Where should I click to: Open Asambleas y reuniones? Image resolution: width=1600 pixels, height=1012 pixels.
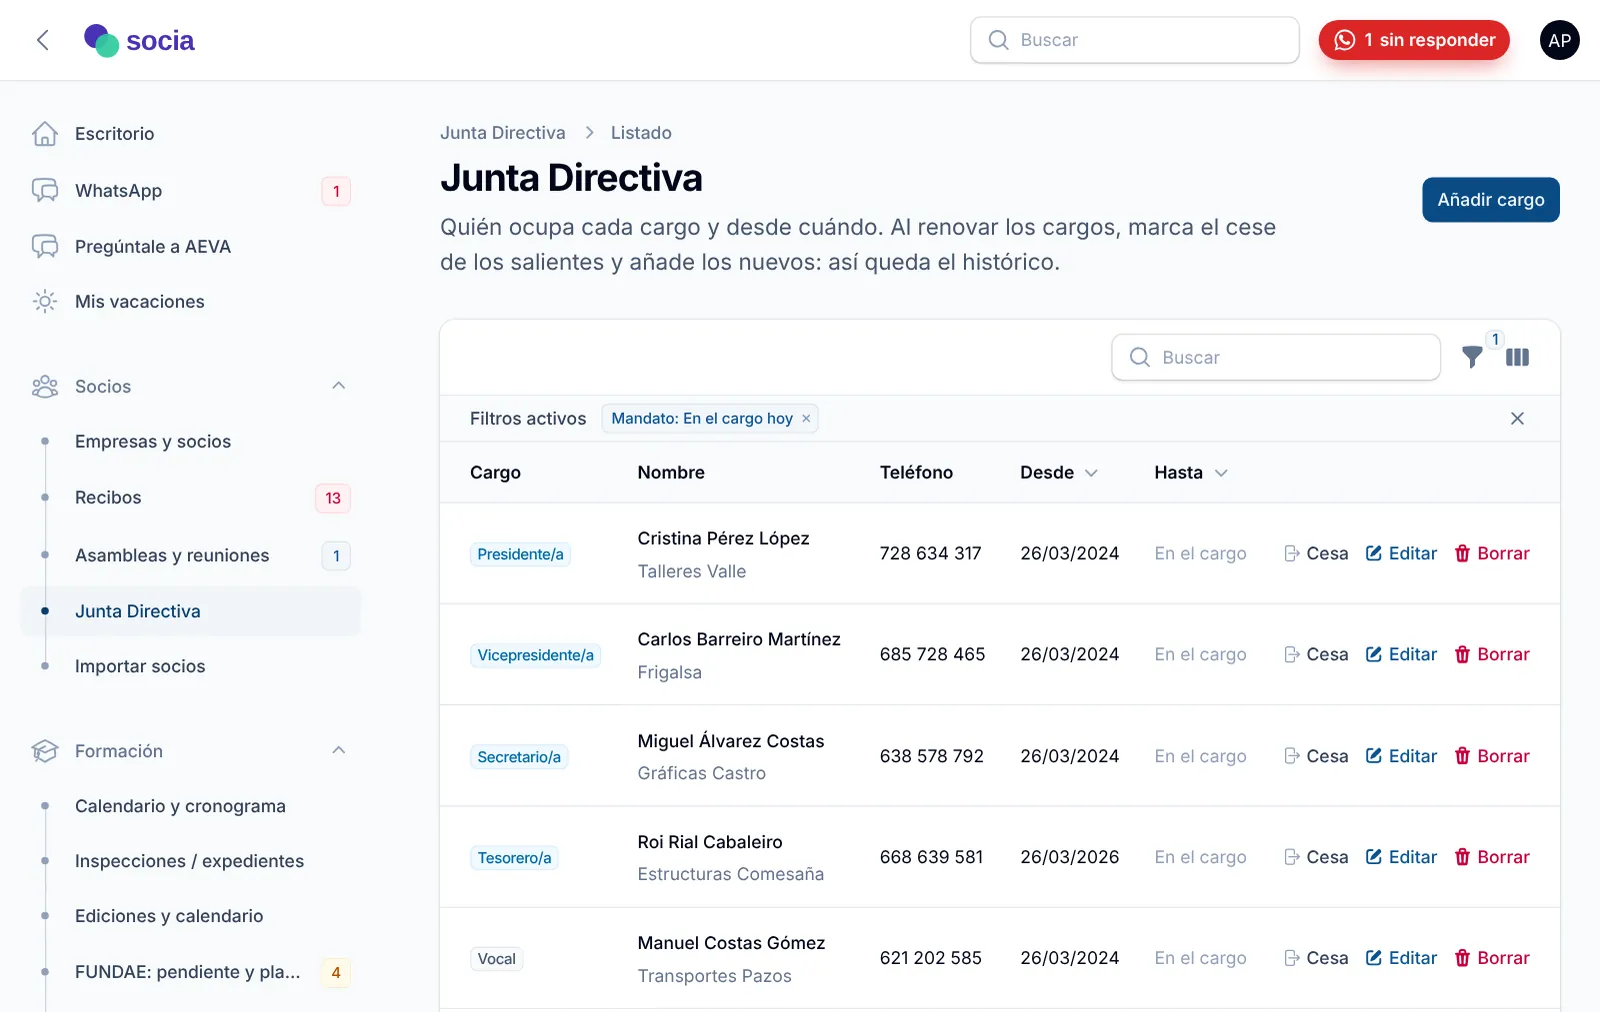[190, 555]
